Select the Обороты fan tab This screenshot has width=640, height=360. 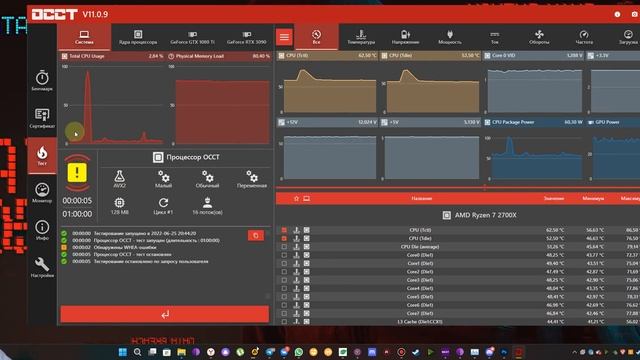pos(539,37)
